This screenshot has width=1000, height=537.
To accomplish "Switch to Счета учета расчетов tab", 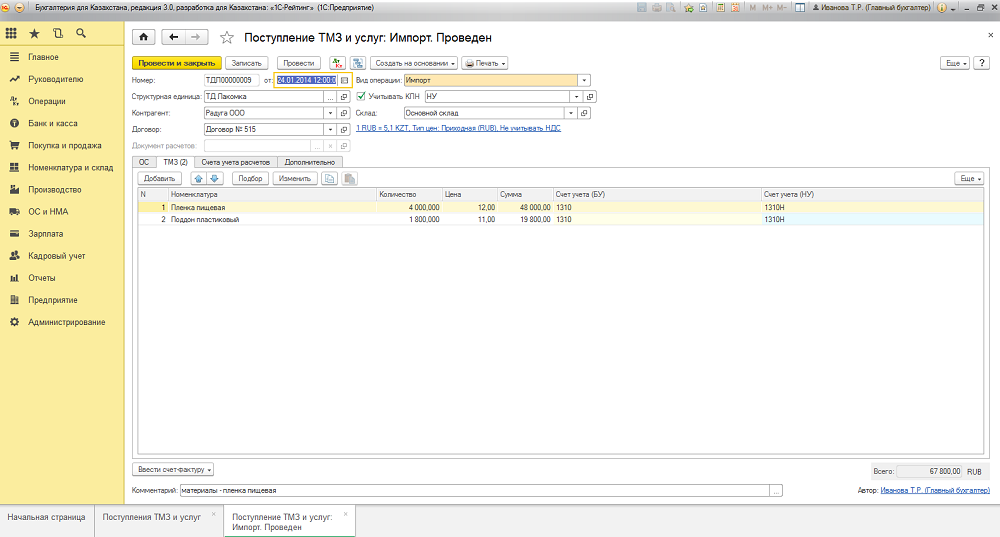I will (x=236, y=162).
